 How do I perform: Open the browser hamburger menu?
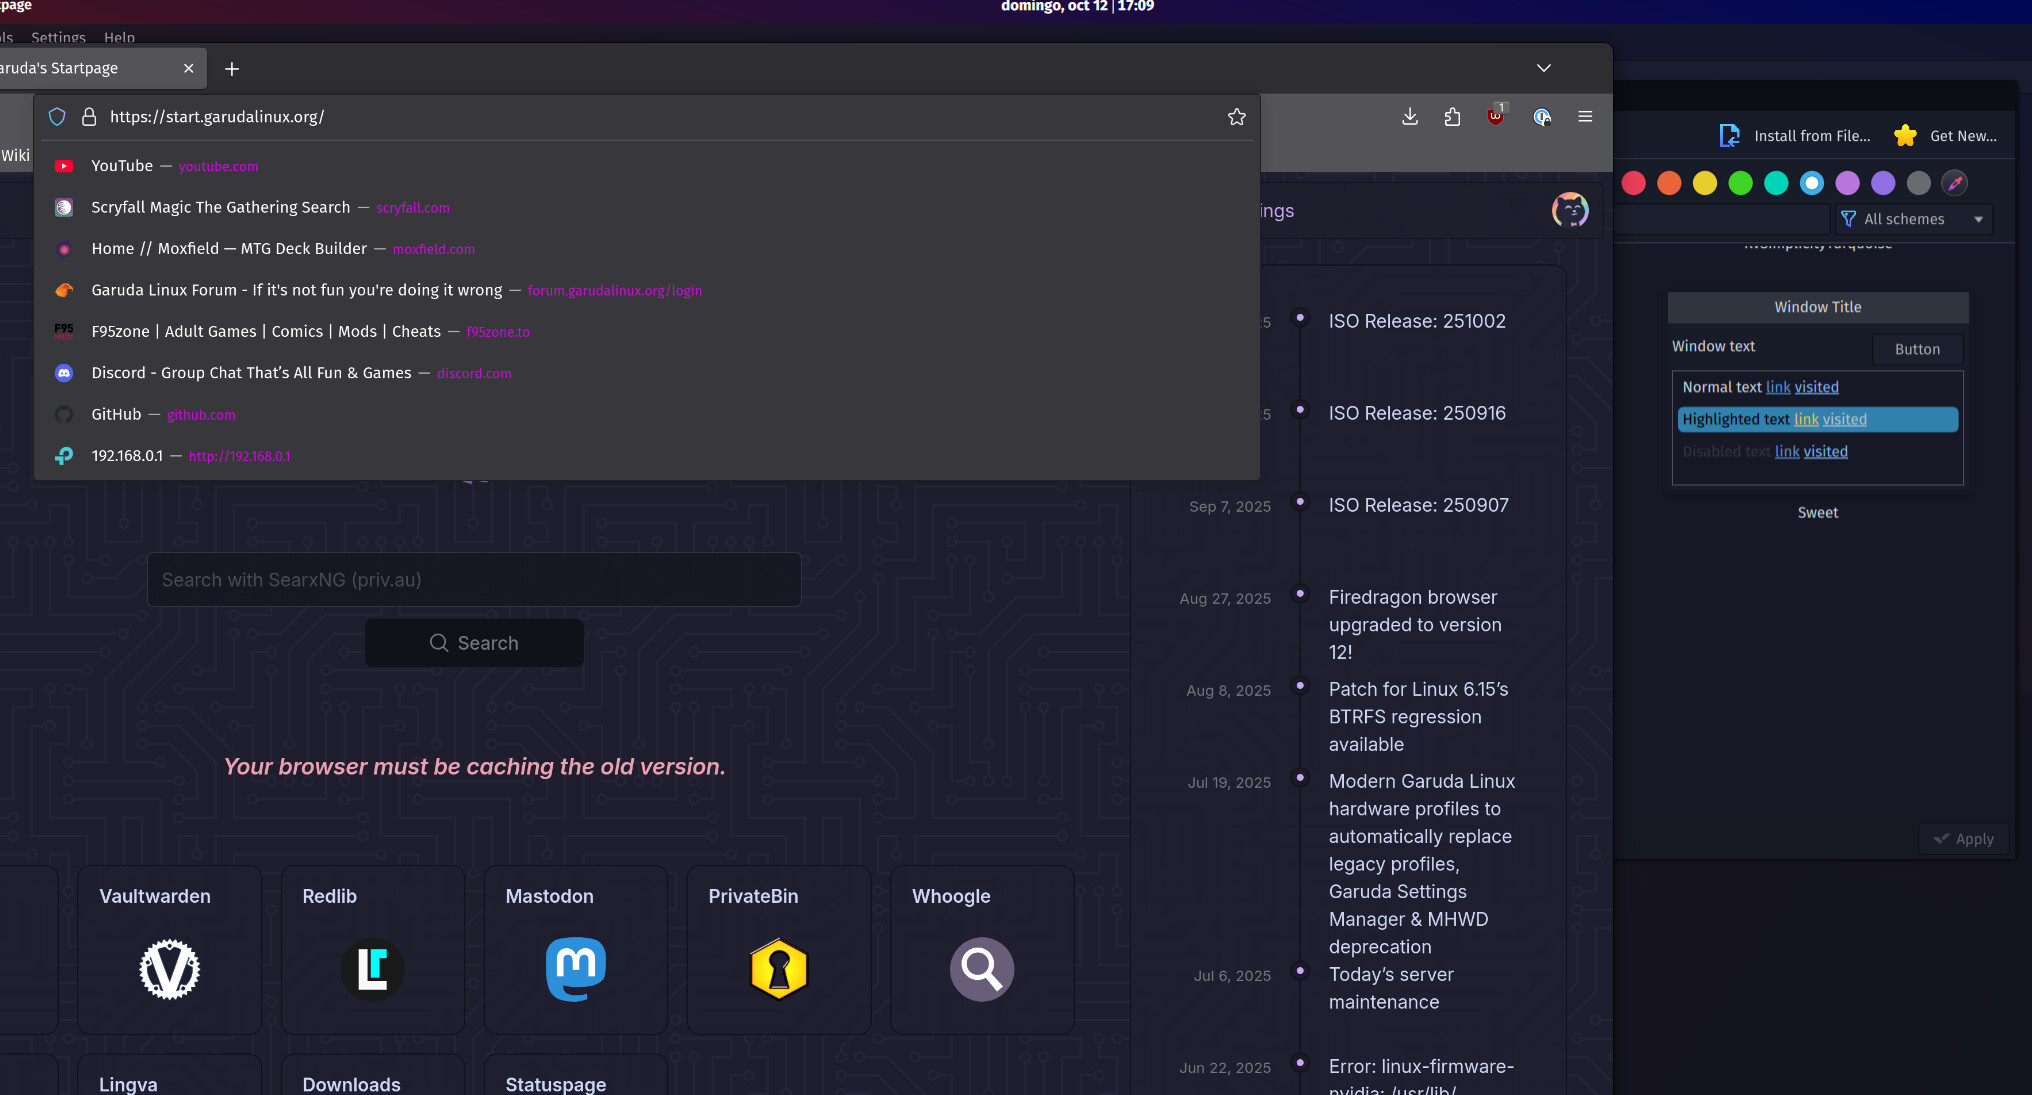click(1585, 117)
